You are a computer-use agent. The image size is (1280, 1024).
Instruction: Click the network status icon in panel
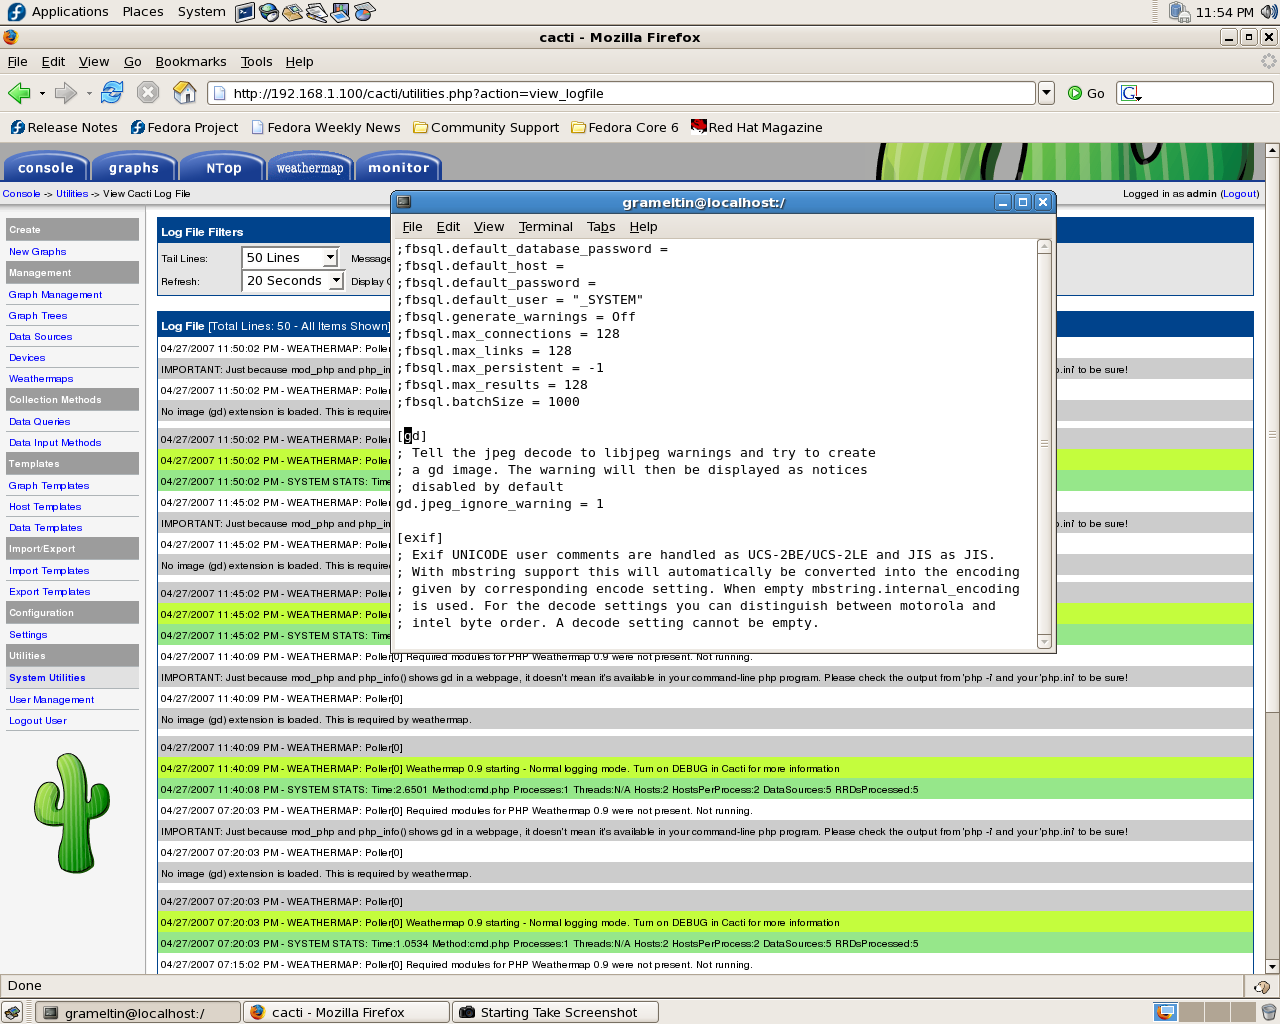(1179, 12)
